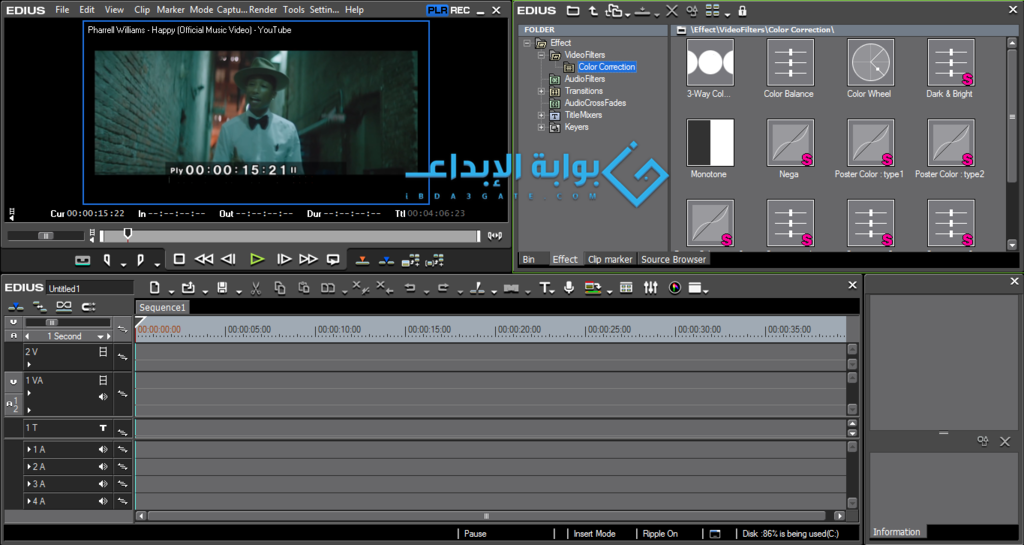
Task: Click the Voice Over microphone icon
Action: (x=569, y=288)
